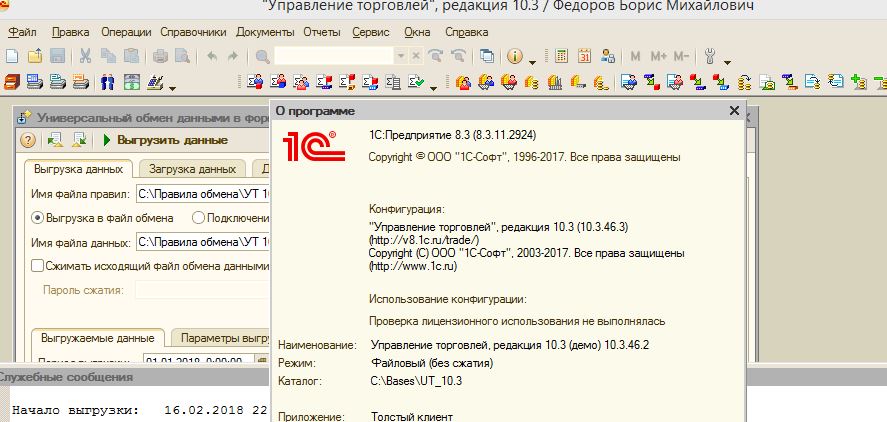Click the http://www.1c.ru link
Image resolution: width=887 pixels, height=422 pixels.
(x=413, y=266)
